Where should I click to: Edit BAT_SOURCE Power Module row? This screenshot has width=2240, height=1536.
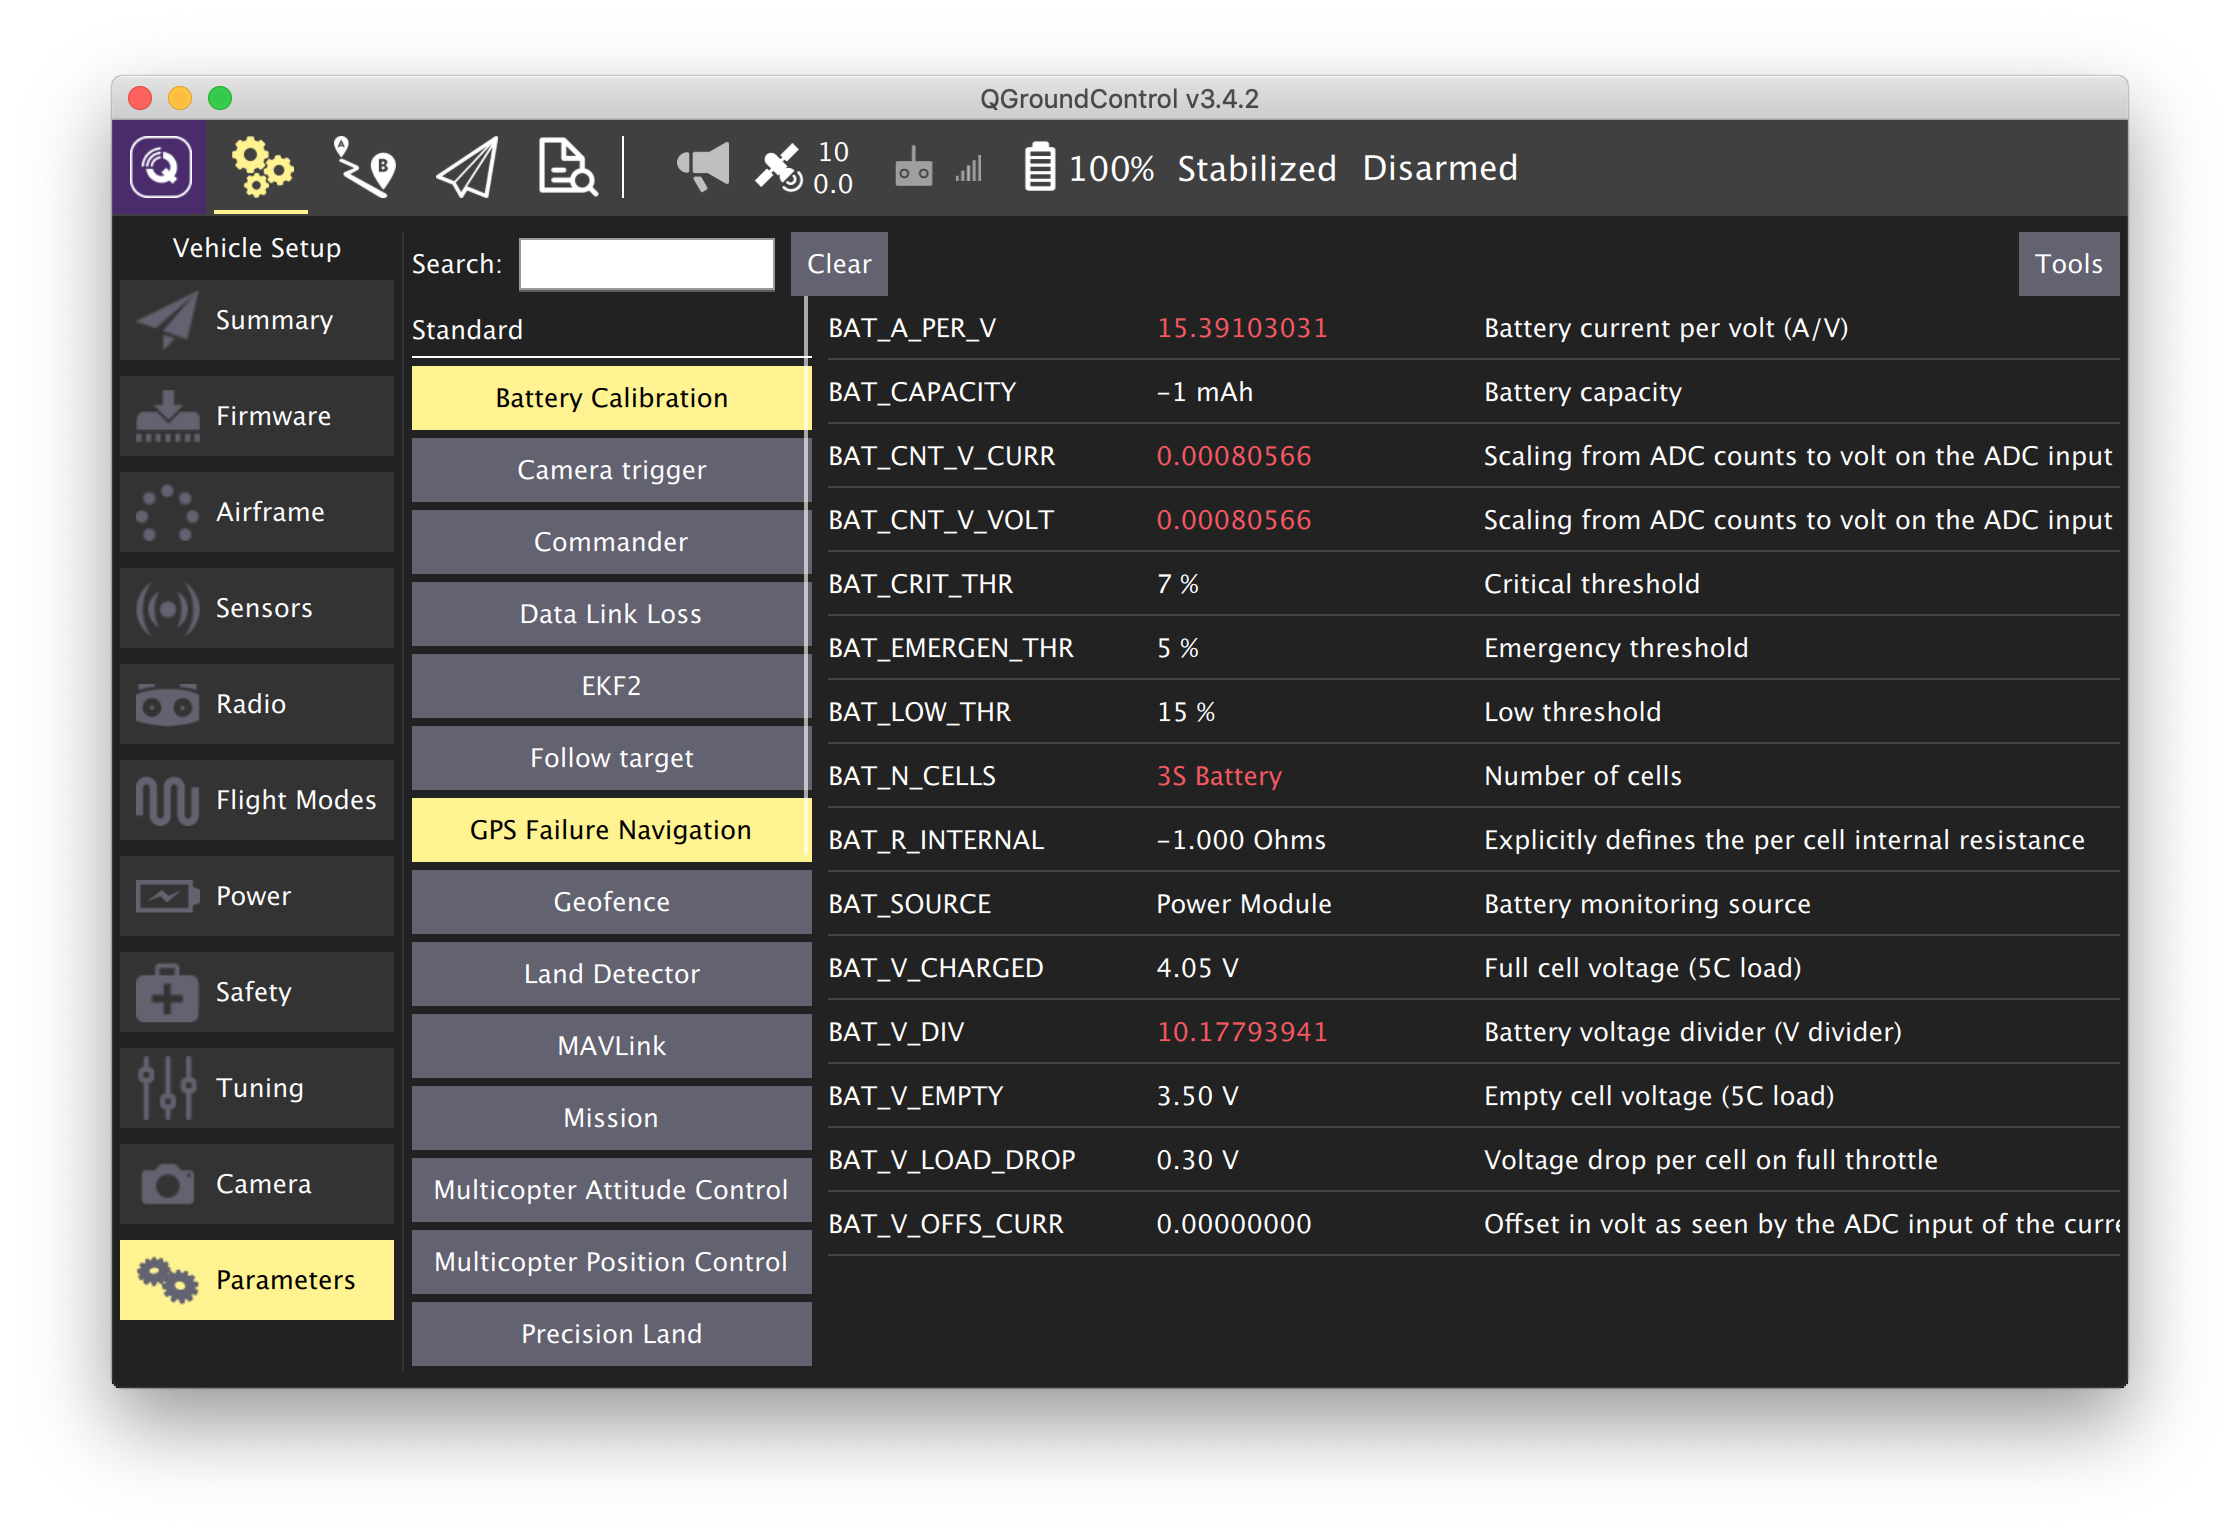(x=1473, y=904)
